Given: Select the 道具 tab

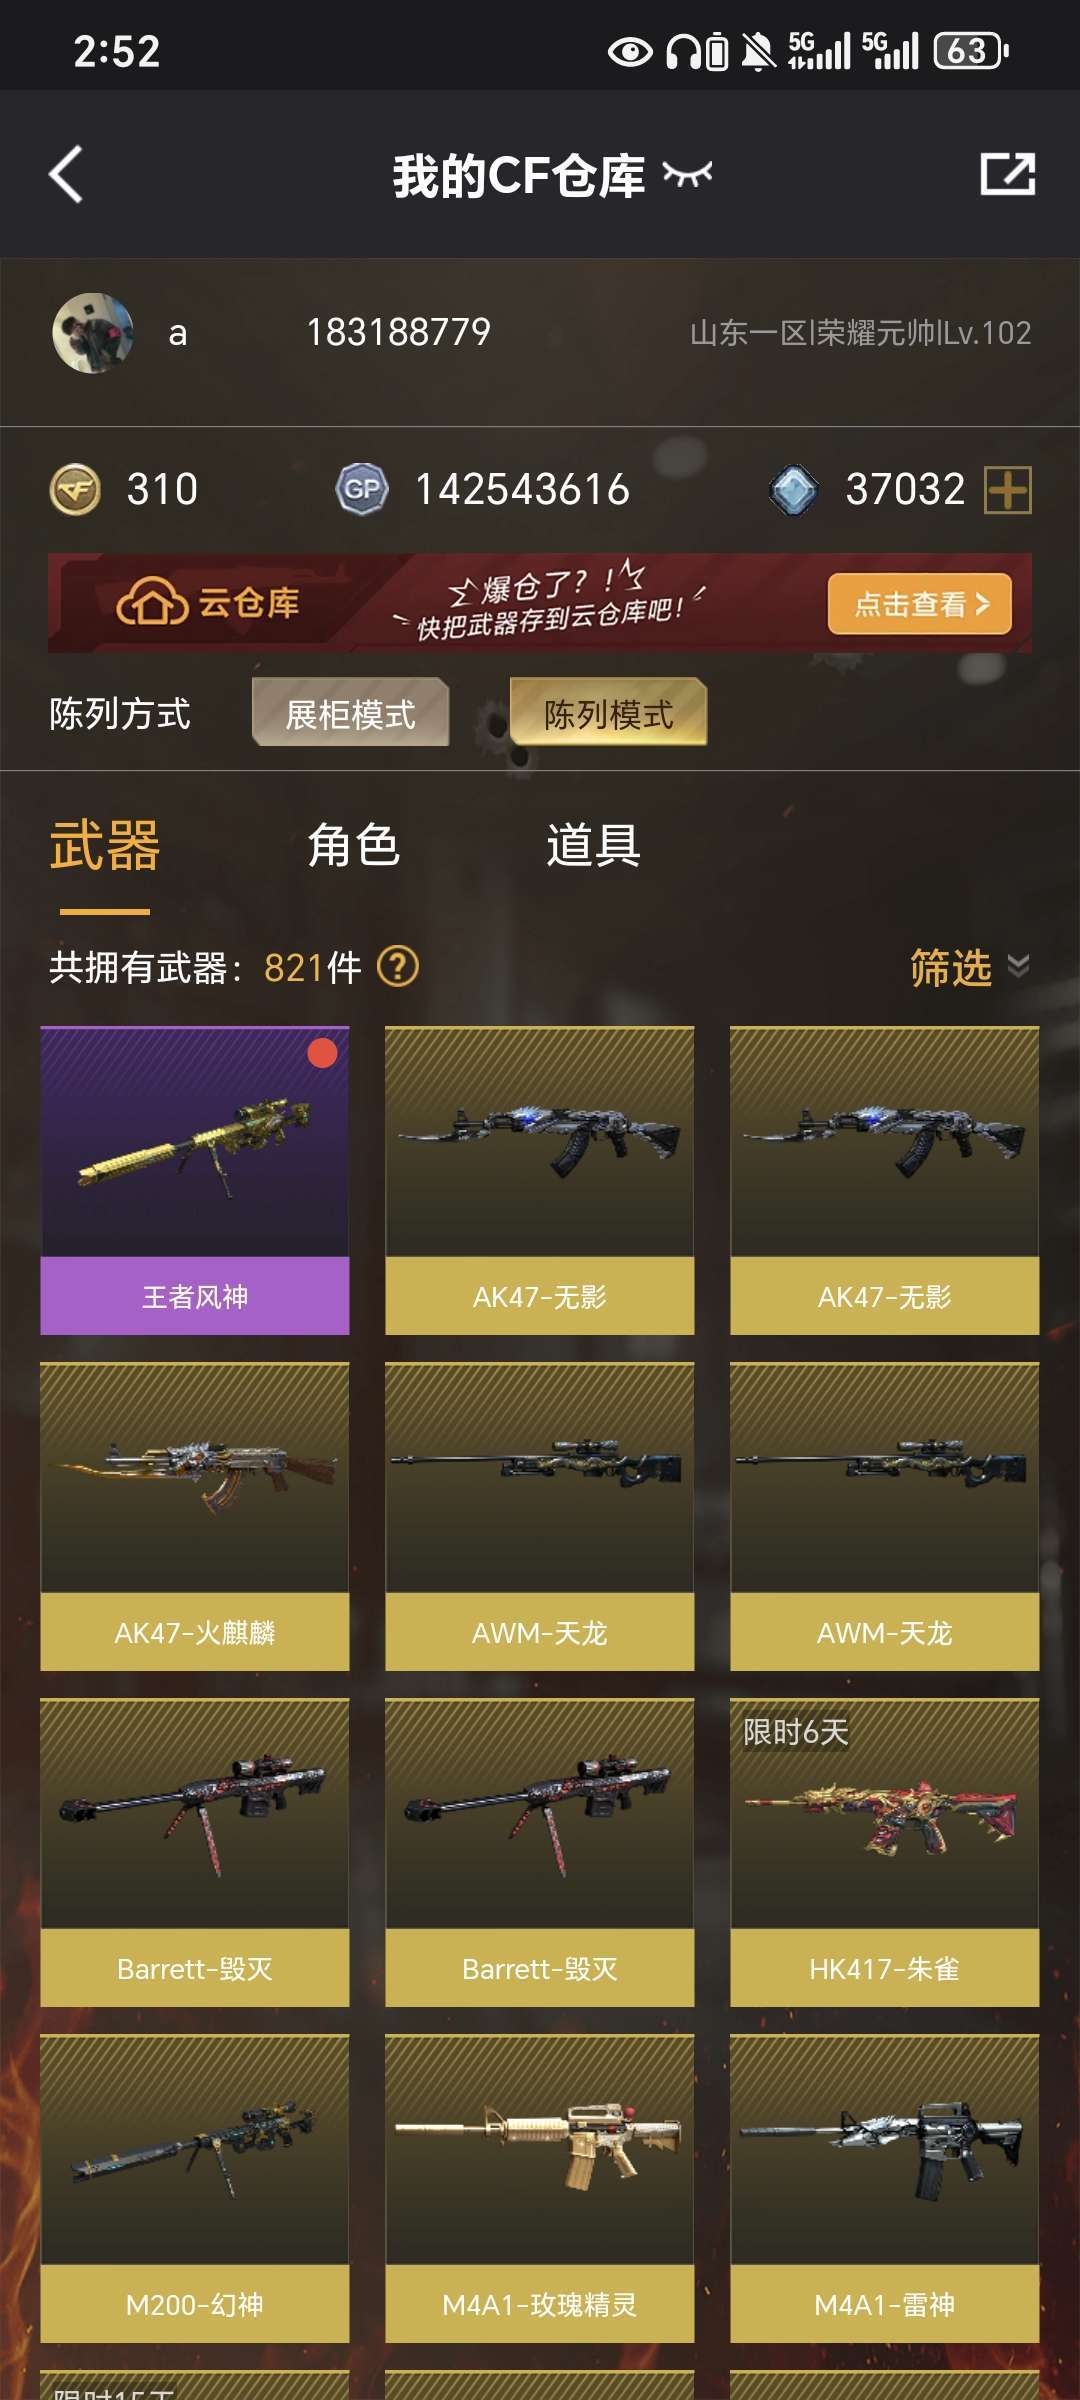Looking at the screenshot, I should click(x=593, y=846).
